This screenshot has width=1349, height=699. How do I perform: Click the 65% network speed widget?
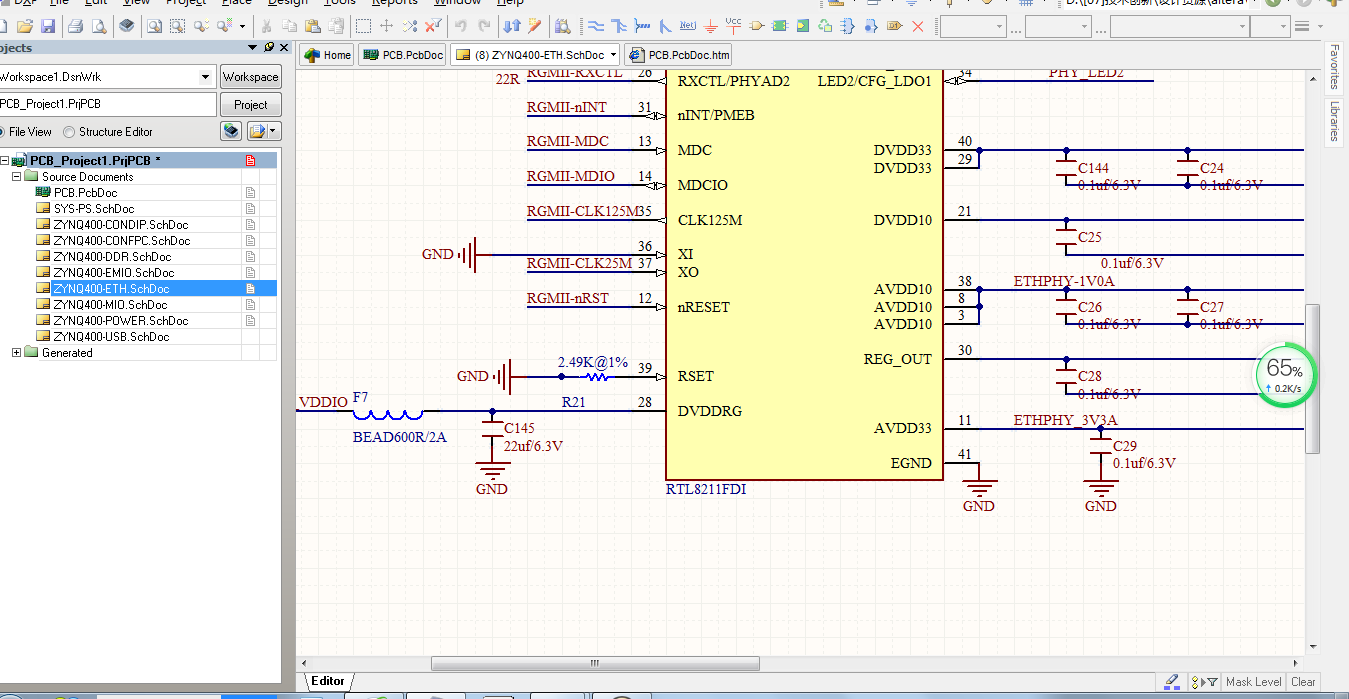click(1286, 374)
